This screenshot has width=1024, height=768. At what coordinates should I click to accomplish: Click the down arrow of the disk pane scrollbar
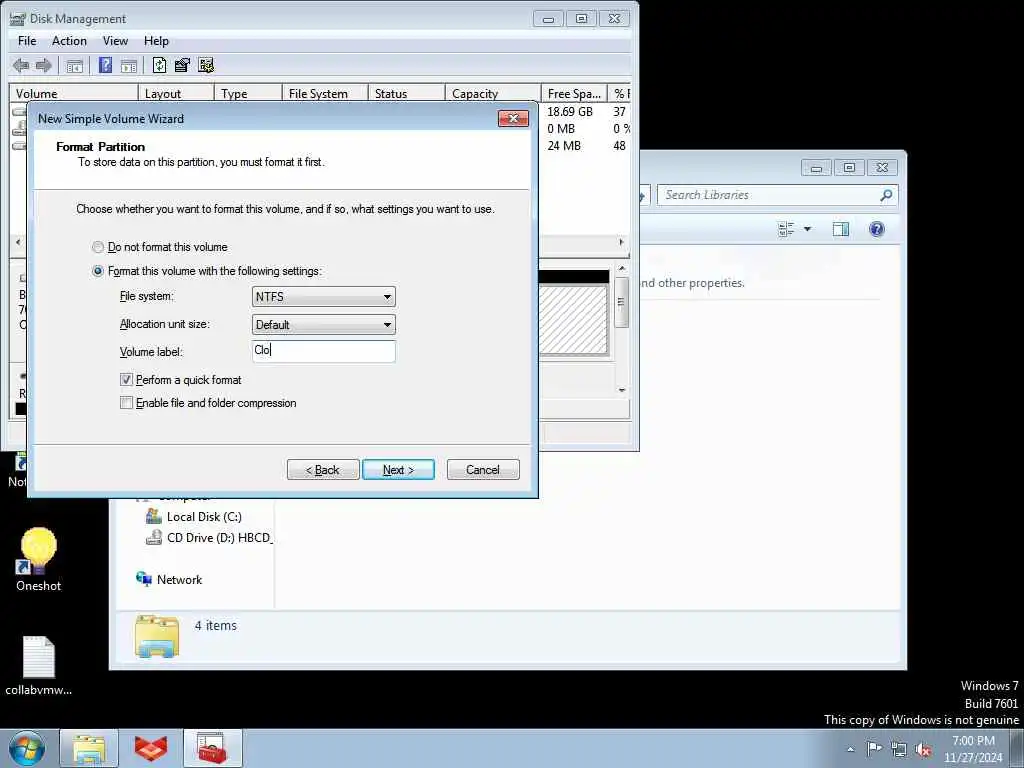pyautogui.click(x=622, y=390)
